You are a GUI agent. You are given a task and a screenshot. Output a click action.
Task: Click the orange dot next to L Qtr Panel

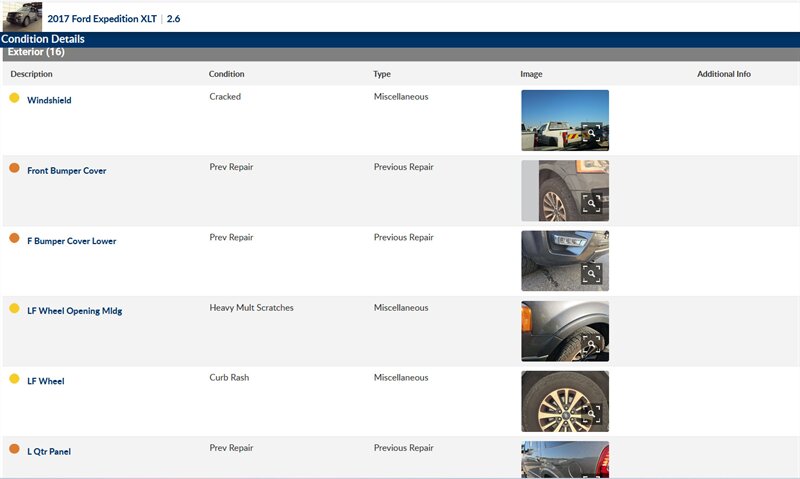[x=14, y=449]
